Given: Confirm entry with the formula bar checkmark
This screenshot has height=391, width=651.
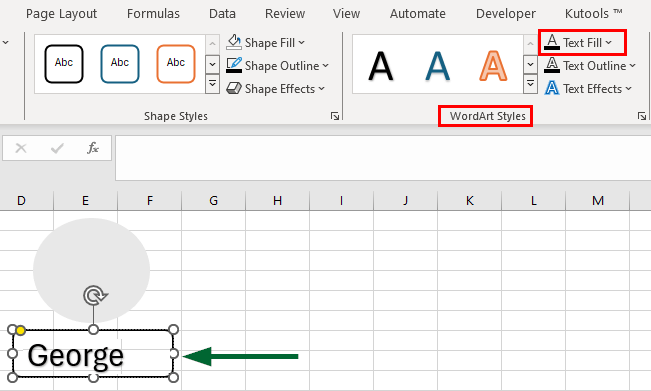Looking at the screenshot, I should click(x=57, y=148).
